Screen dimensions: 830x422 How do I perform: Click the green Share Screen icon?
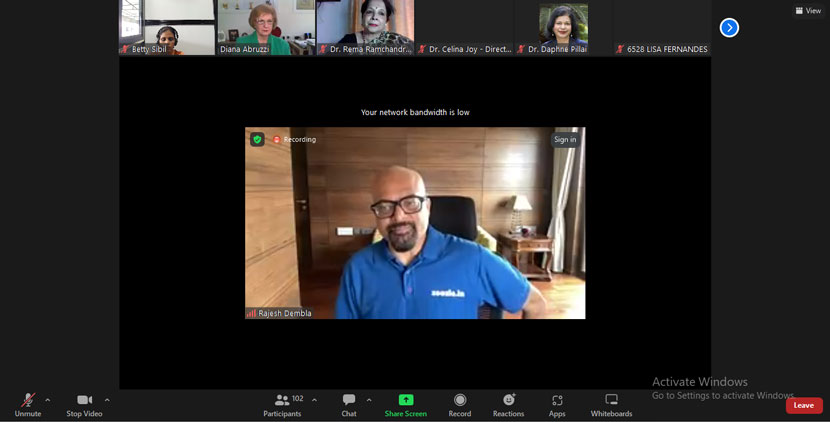pyautogui.click(x=406, y=400)
